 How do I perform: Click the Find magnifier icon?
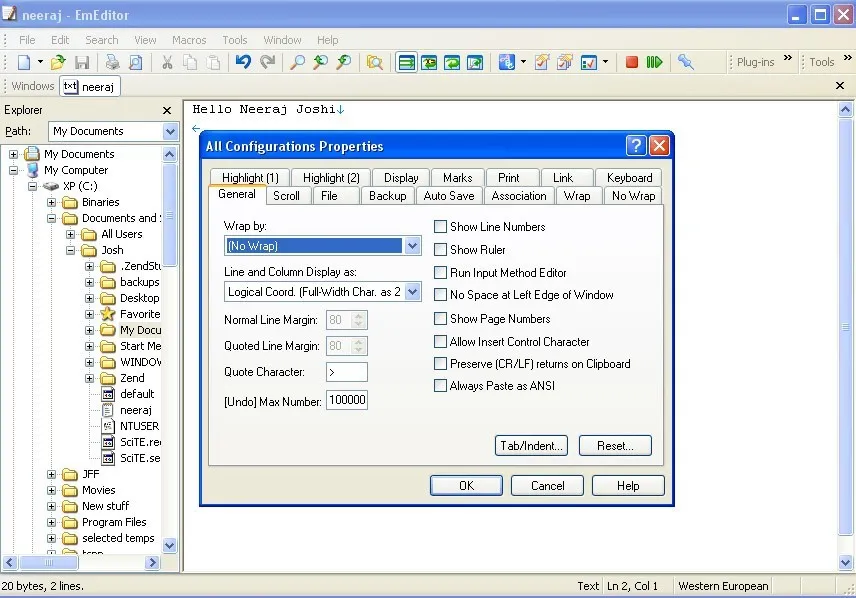pos(298,62)
